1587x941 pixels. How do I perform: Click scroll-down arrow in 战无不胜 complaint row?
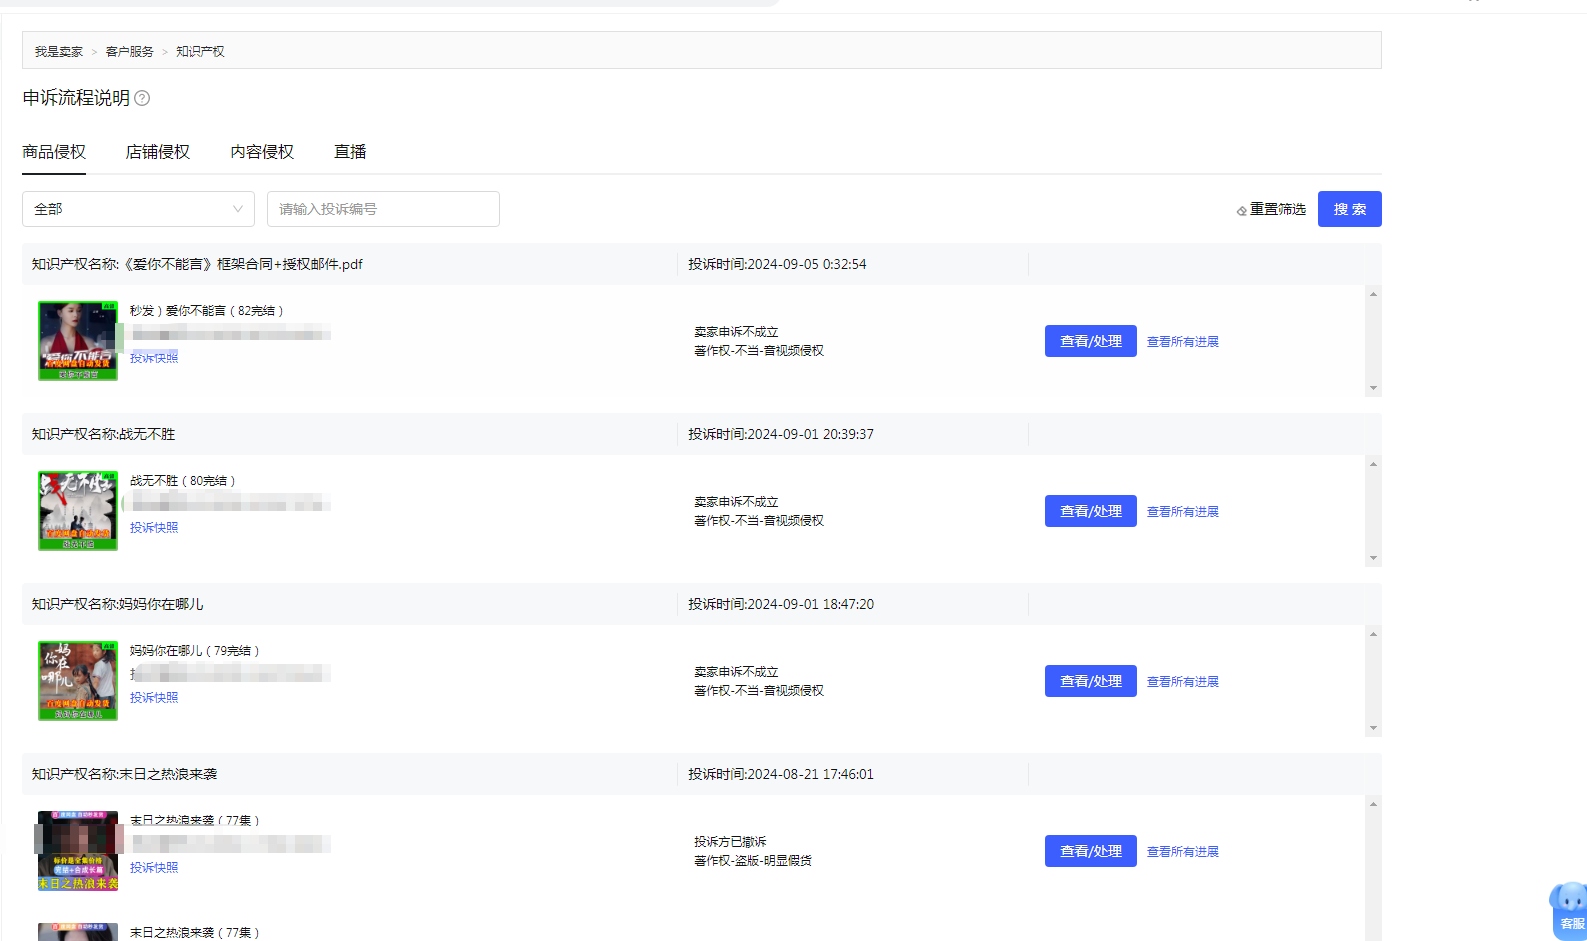click(x=1373, y=558)
